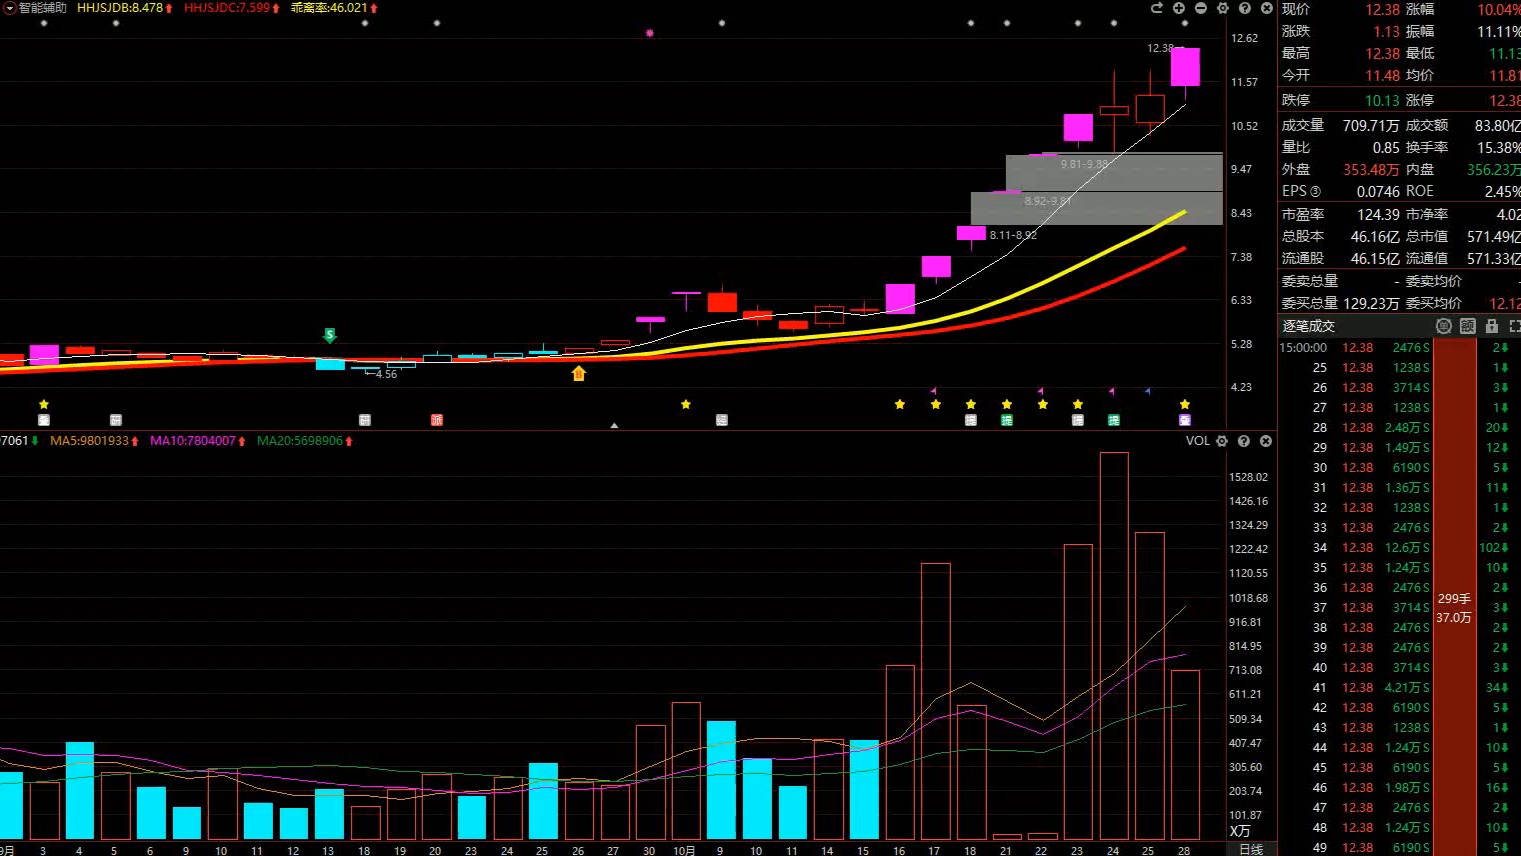Image resolution: width=1521 pixels, height=856 pixels.
Task: Click the pink asterisk marker atop chart
Action: tap(650, 33)
